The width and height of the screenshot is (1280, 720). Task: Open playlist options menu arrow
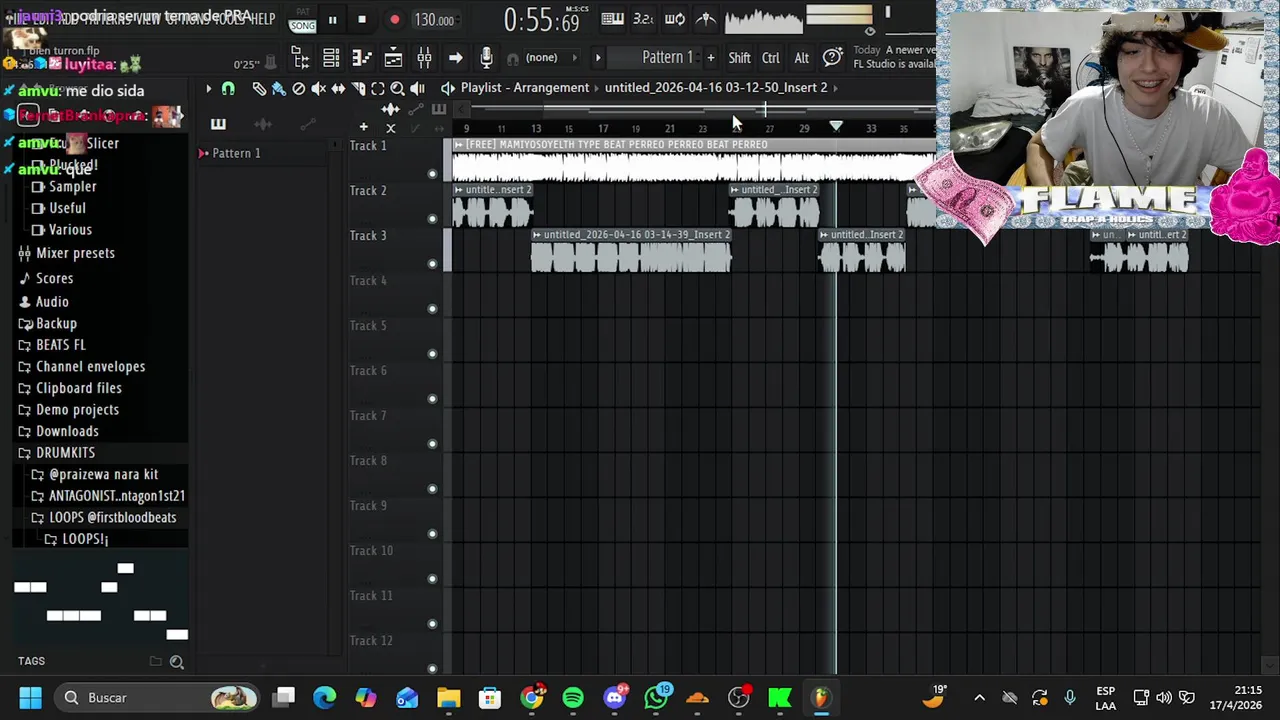tap(208, 88)
